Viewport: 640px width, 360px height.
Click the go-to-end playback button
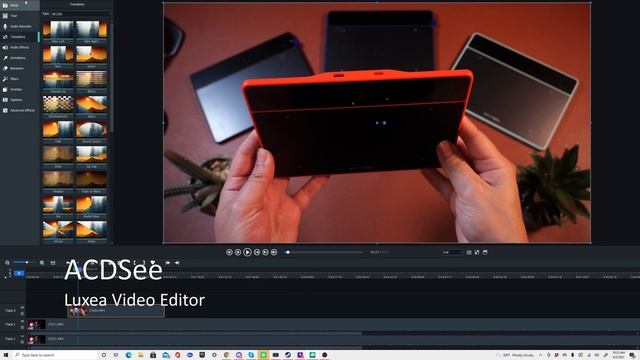pyautogui.click(x=274, y=253)
